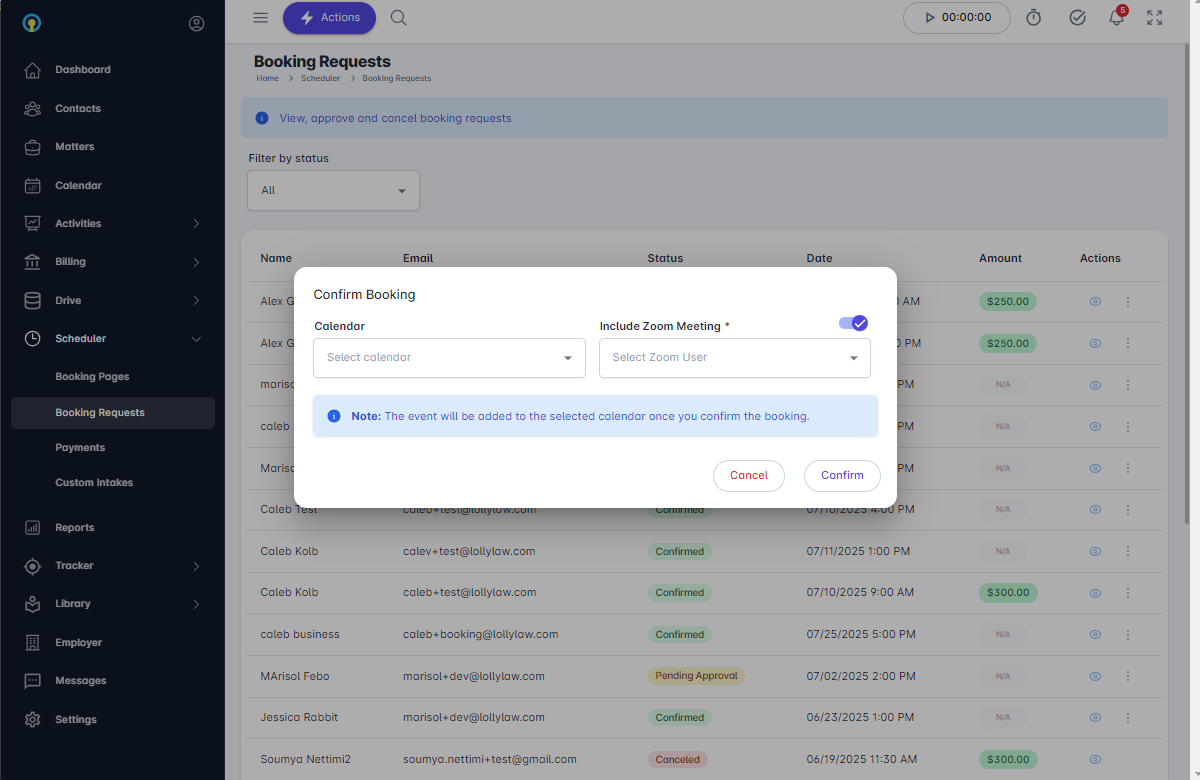View caleb business booking via eye icon

(1095, 635)
